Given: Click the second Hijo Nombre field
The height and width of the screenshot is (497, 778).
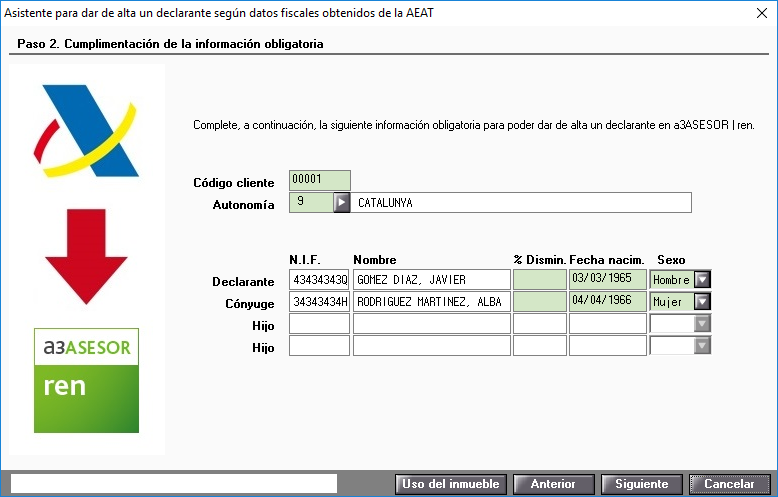Looking at the screenshot, I should 432,346.
